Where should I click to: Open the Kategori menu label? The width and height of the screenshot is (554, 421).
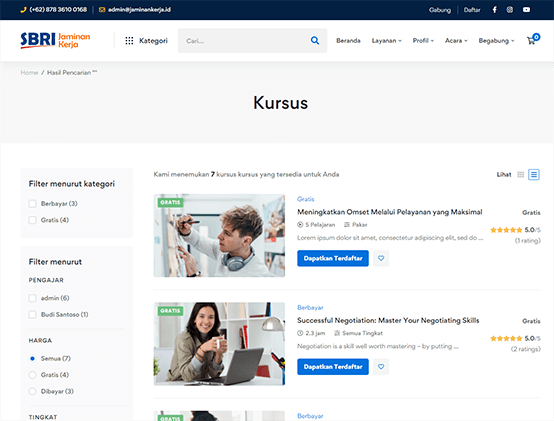(x=153, y=41)
